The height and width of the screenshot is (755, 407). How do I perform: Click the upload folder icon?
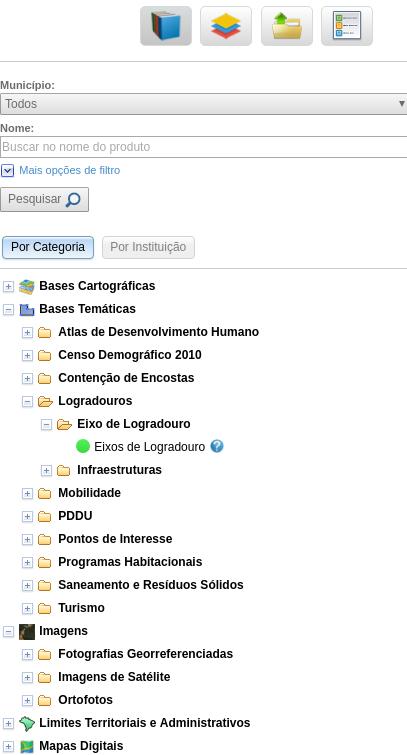coord(287,26)
